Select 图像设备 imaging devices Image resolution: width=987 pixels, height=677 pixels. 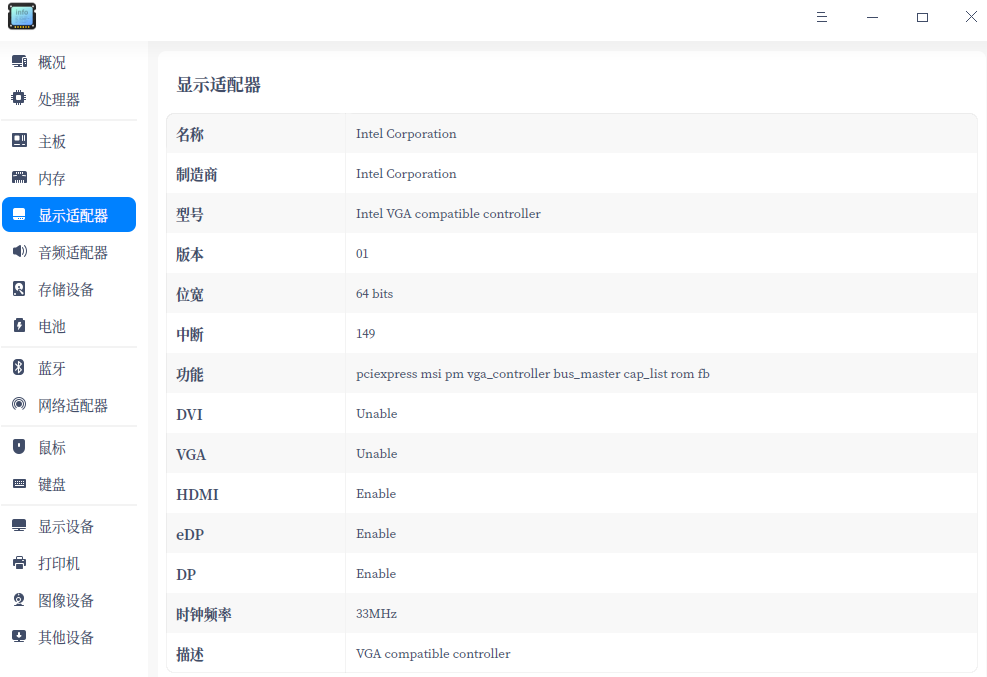[x=69, y=601]
